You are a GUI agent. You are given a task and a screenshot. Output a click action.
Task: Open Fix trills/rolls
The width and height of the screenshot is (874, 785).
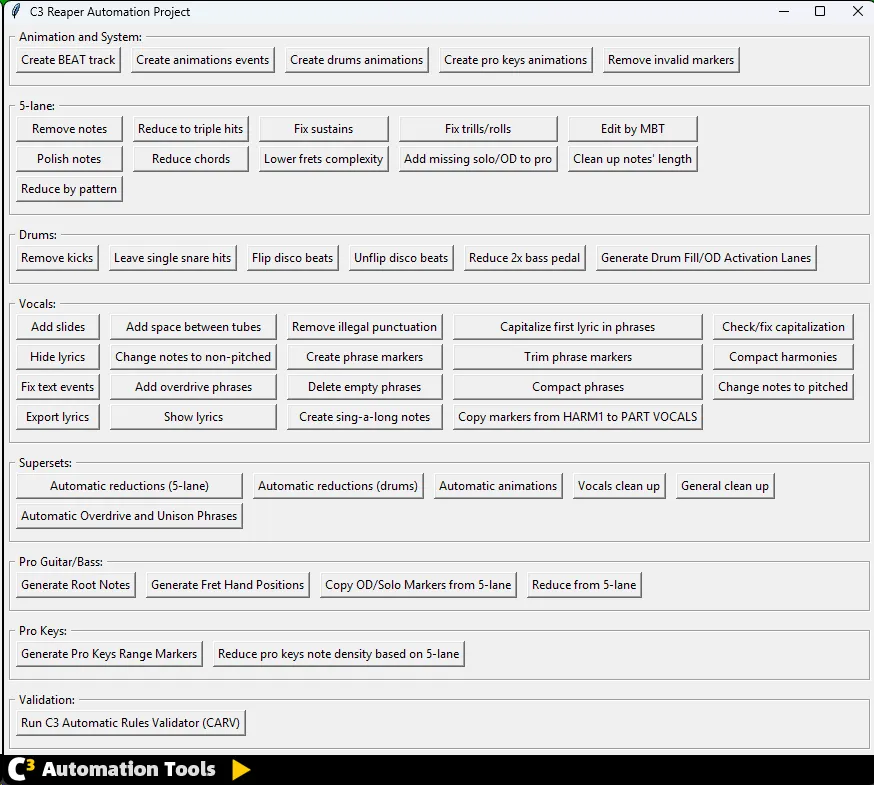pos(478,129)
